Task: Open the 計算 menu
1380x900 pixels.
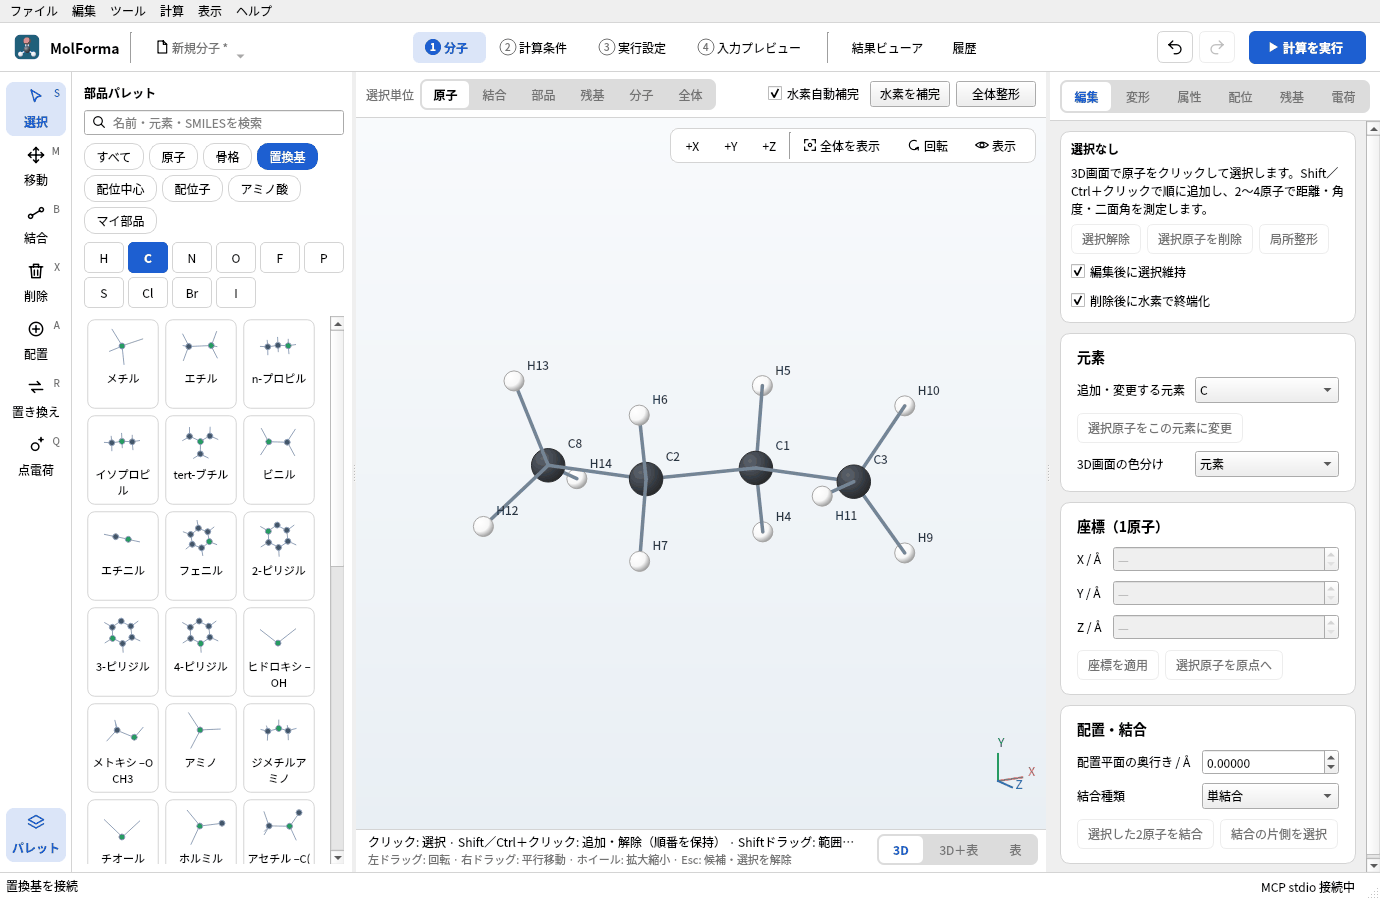Action: click(172, 11)
